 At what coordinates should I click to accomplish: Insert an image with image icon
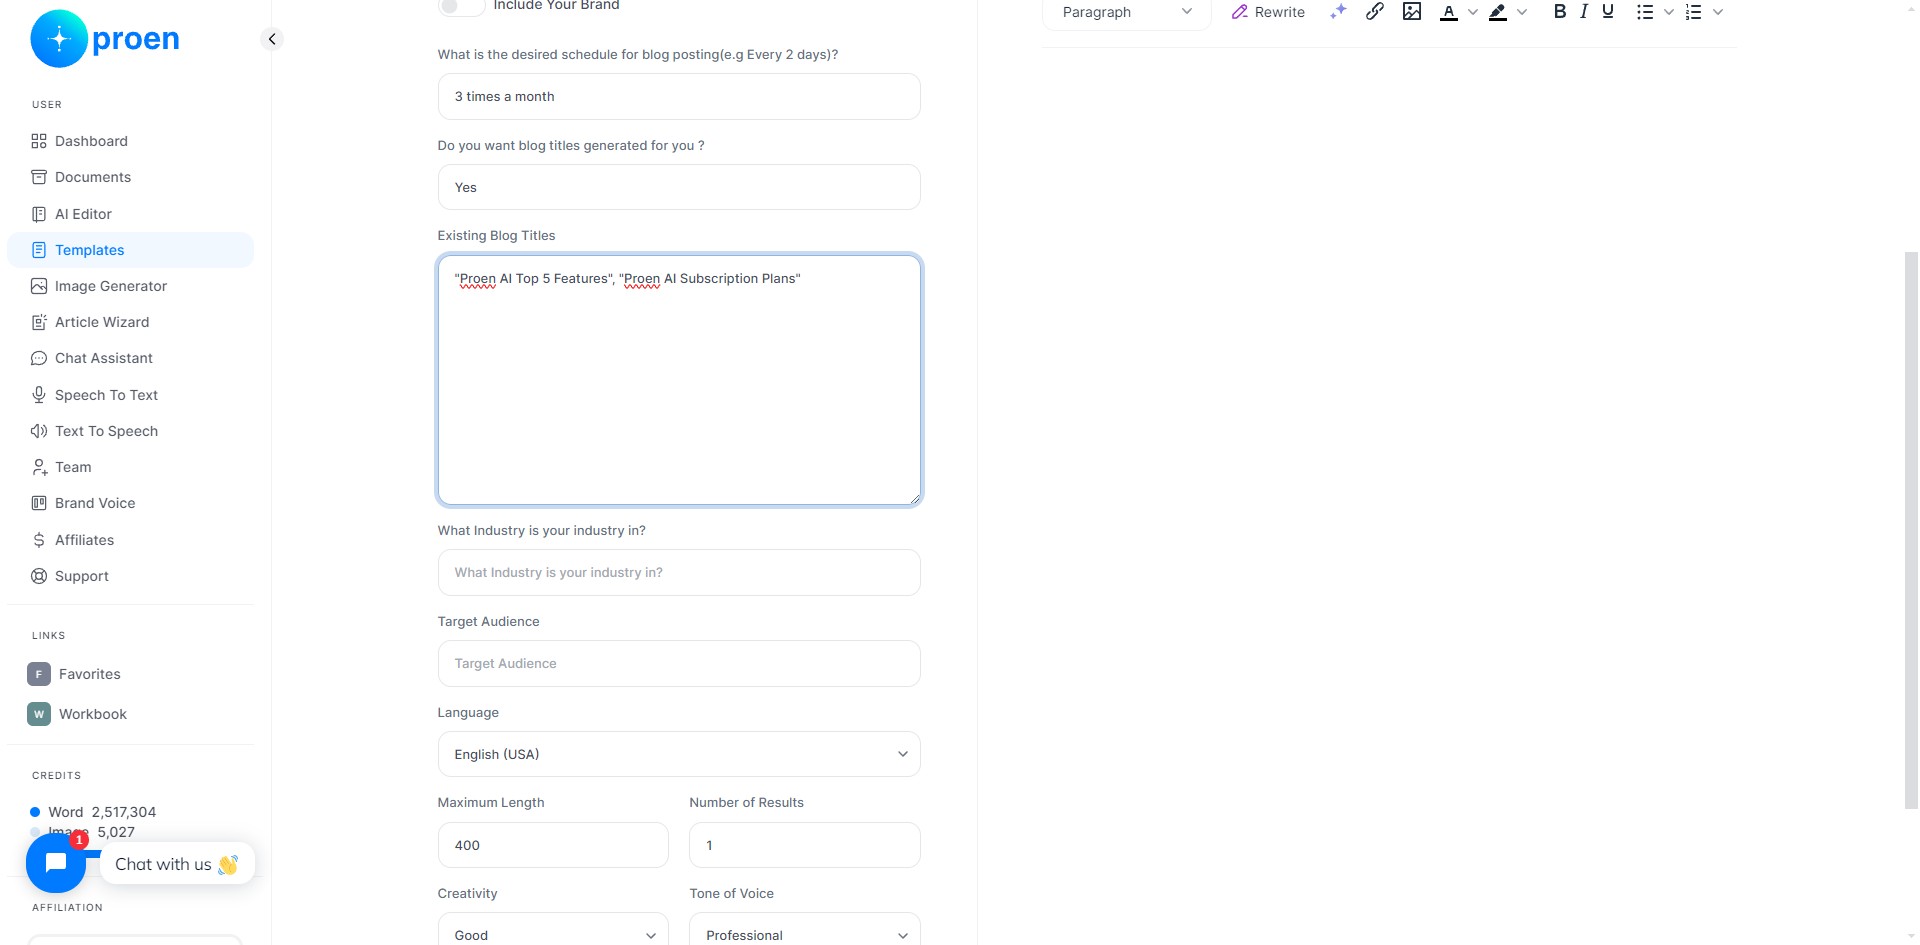[x=1412, y=12]
